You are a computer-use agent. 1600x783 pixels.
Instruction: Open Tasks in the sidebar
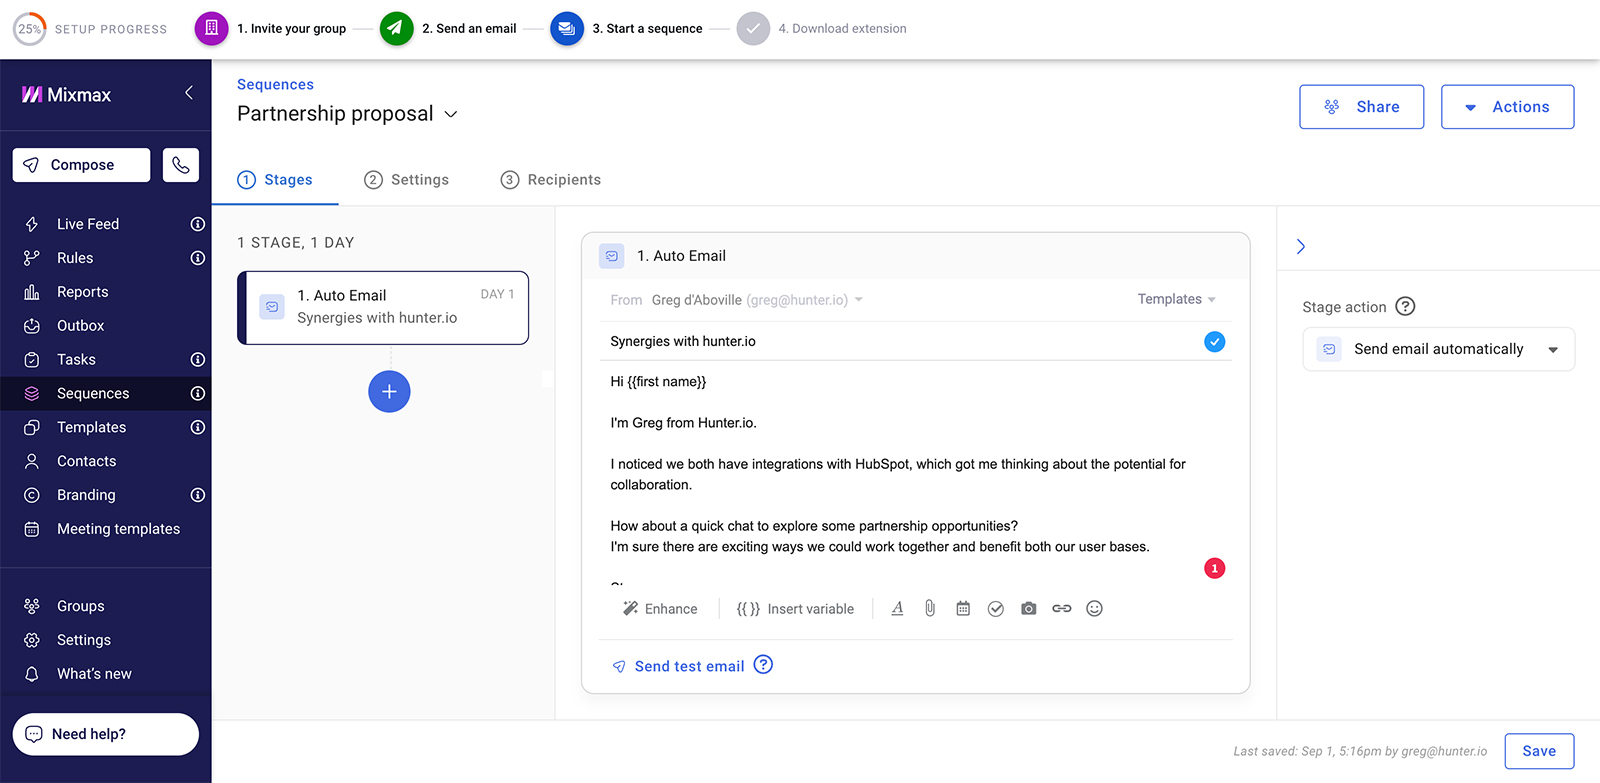[76, 359]
